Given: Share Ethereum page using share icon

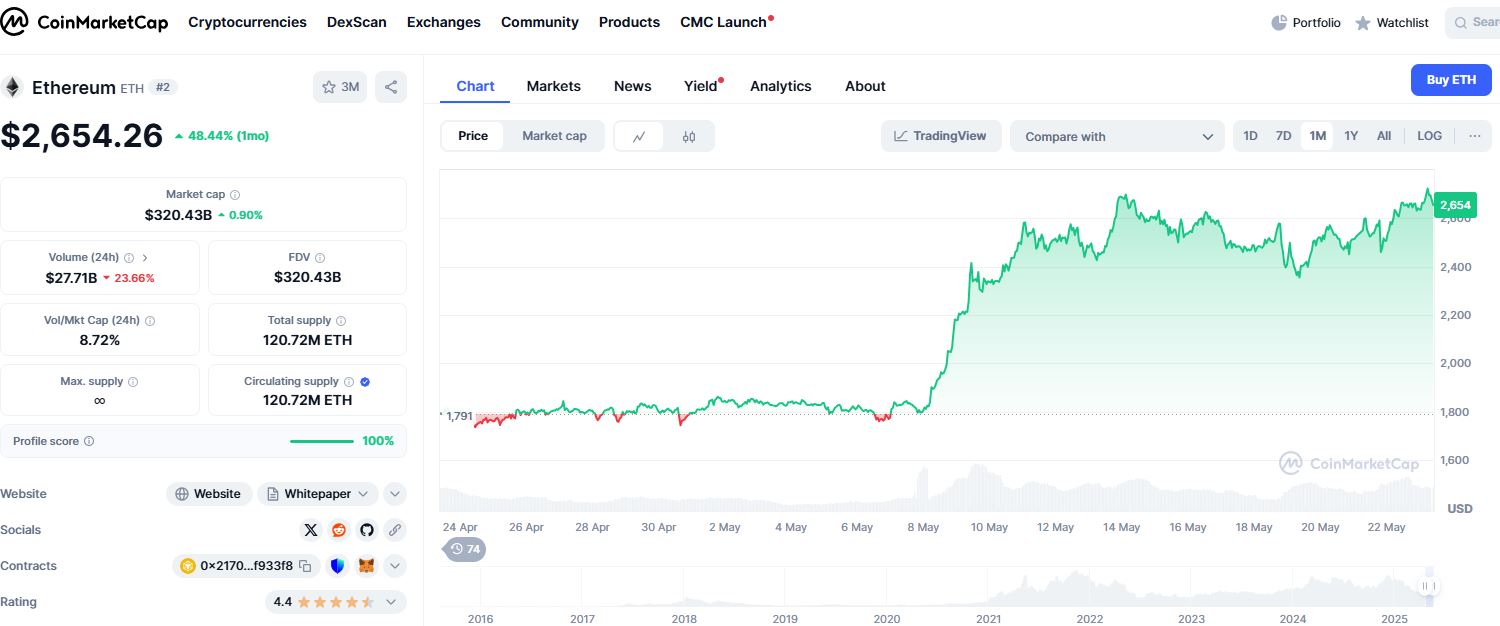Looking at the screenshot, I should pos(391,87).
